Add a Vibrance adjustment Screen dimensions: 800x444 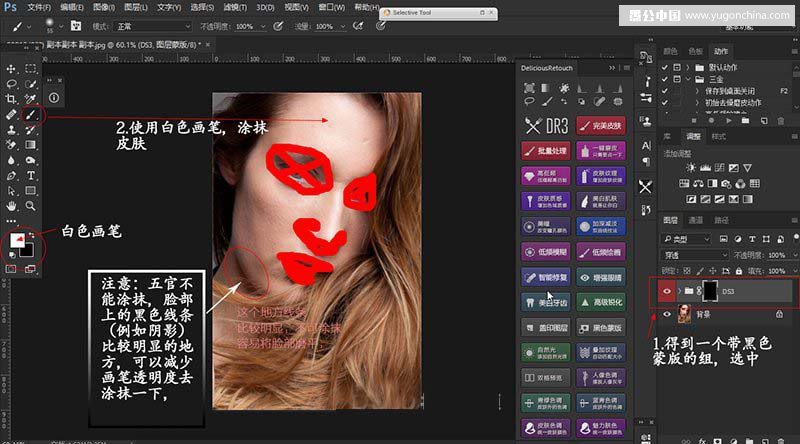coord(747,167)
